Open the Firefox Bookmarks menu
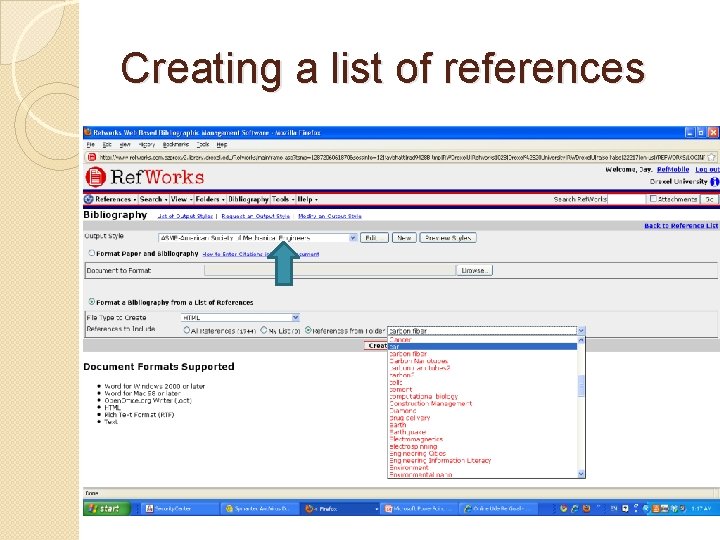 [x=176, y=145]
